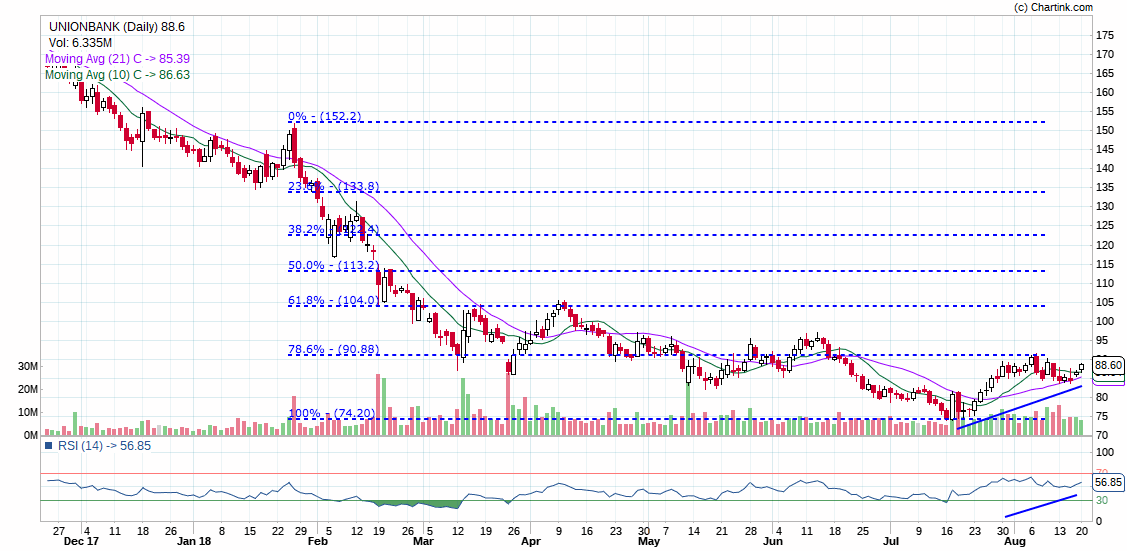
Task: Click the Aug month axis label
Action: coord(1015,540)
